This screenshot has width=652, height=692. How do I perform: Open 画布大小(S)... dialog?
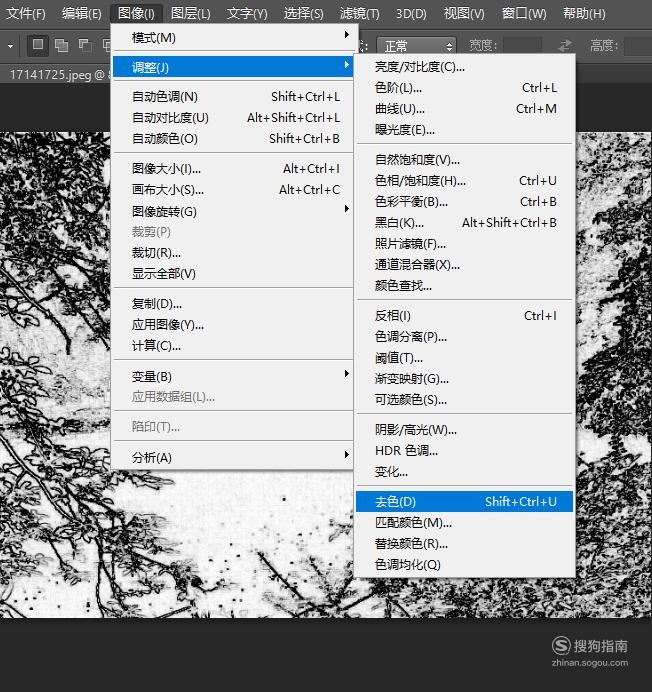234,190
